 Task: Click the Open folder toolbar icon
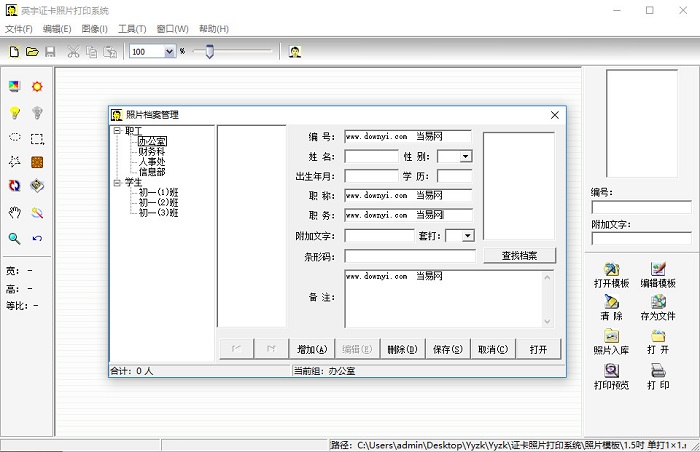point(32,51)
